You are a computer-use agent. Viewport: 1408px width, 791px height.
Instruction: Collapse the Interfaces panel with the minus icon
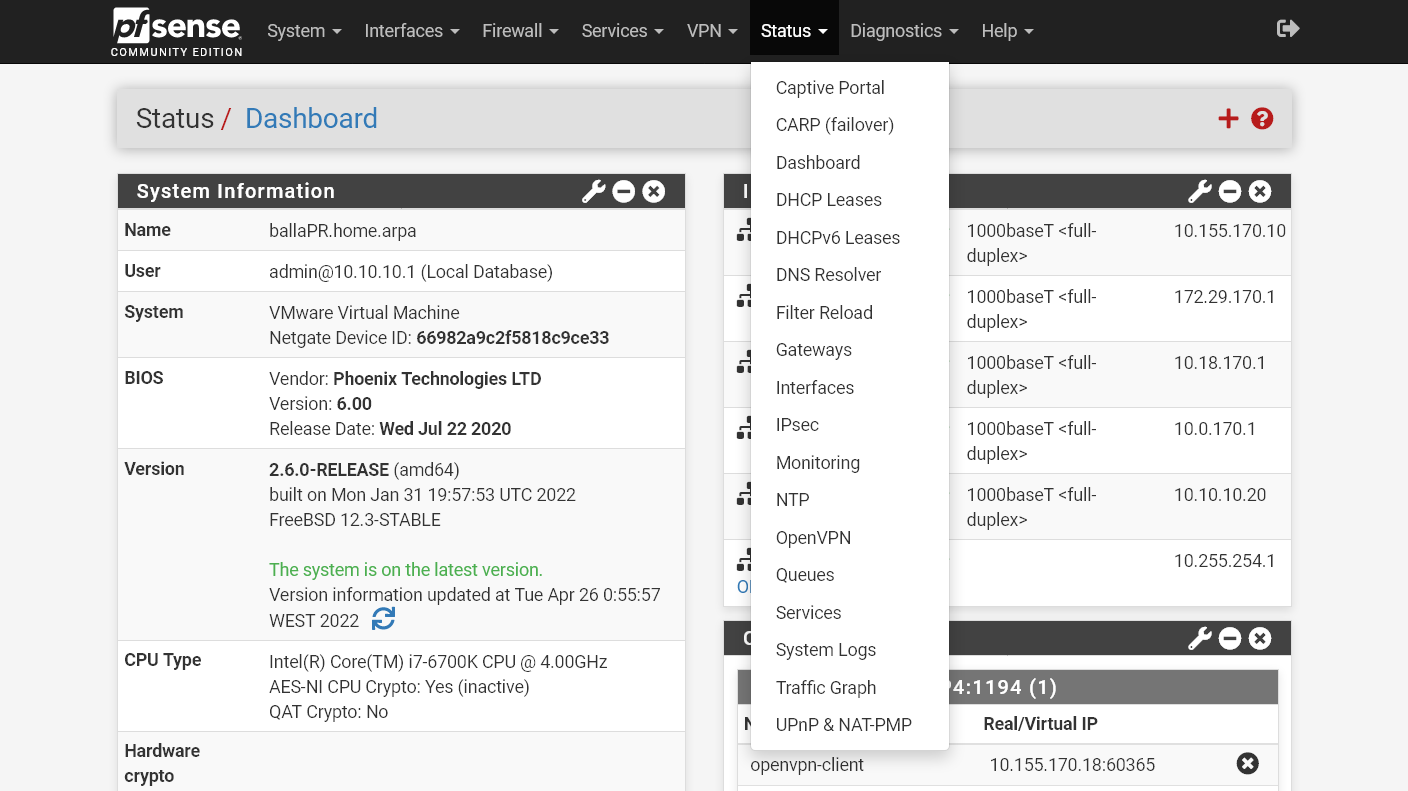pos(1230,191)
